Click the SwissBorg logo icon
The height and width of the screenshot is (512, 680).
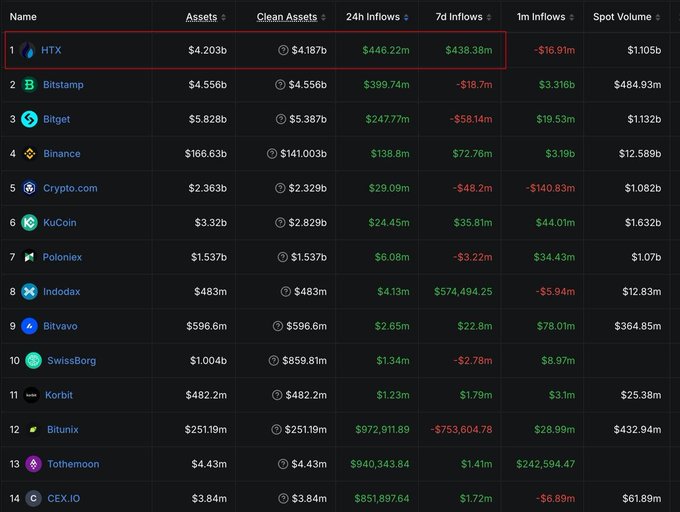(33, 361)
